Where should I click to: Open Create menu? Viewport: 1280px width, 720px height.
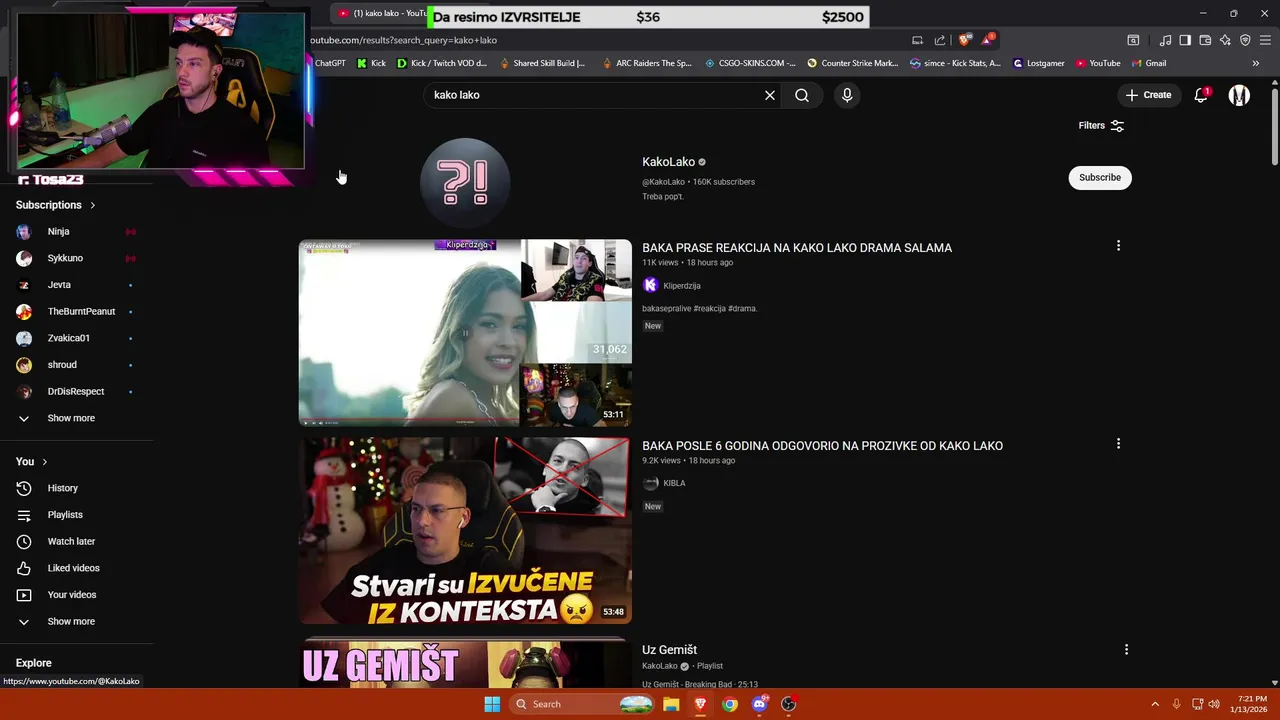click(x=1148, y=95)
